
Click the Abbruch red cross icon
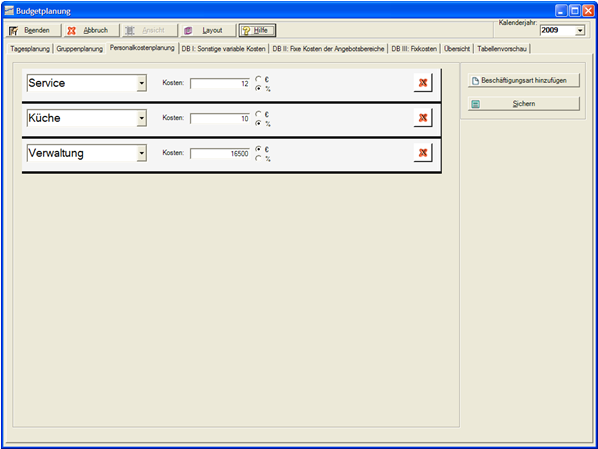coord(91,31)
